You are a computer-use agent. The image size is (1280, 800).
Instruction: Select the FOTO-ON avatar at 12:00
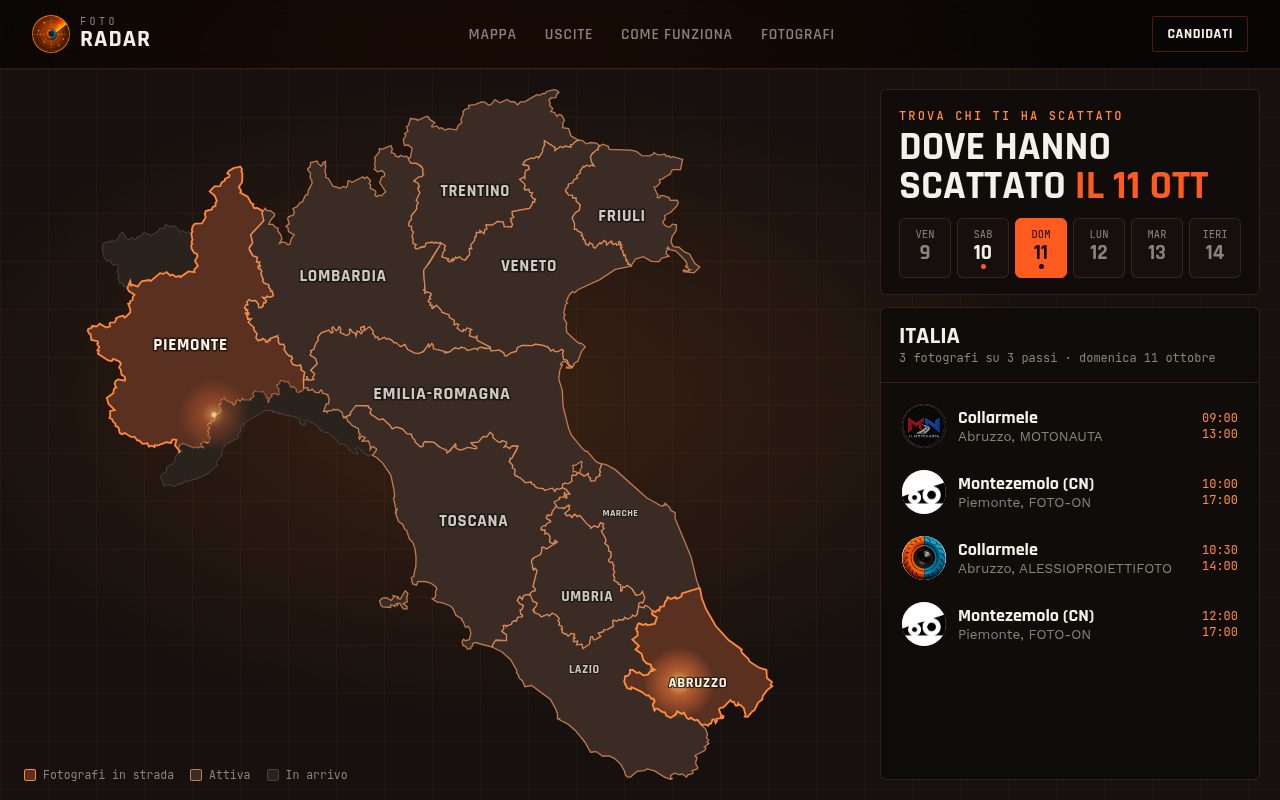pos(924,624)
